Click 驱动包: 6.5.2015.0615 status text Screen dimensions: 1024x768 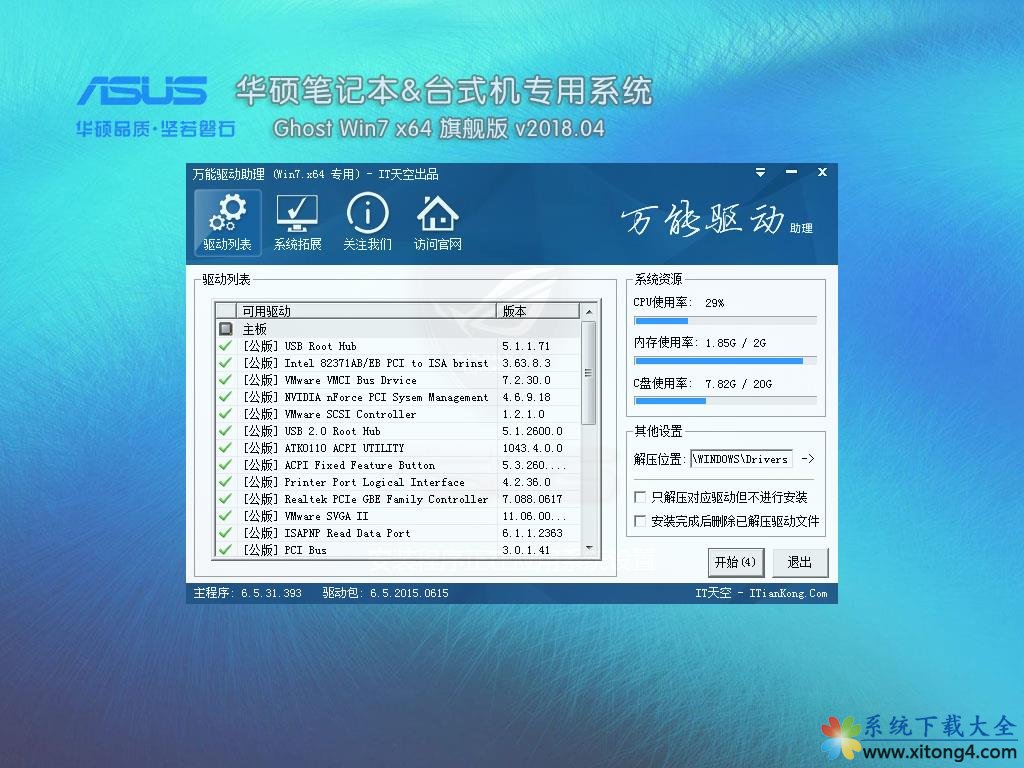pos(385,593)
